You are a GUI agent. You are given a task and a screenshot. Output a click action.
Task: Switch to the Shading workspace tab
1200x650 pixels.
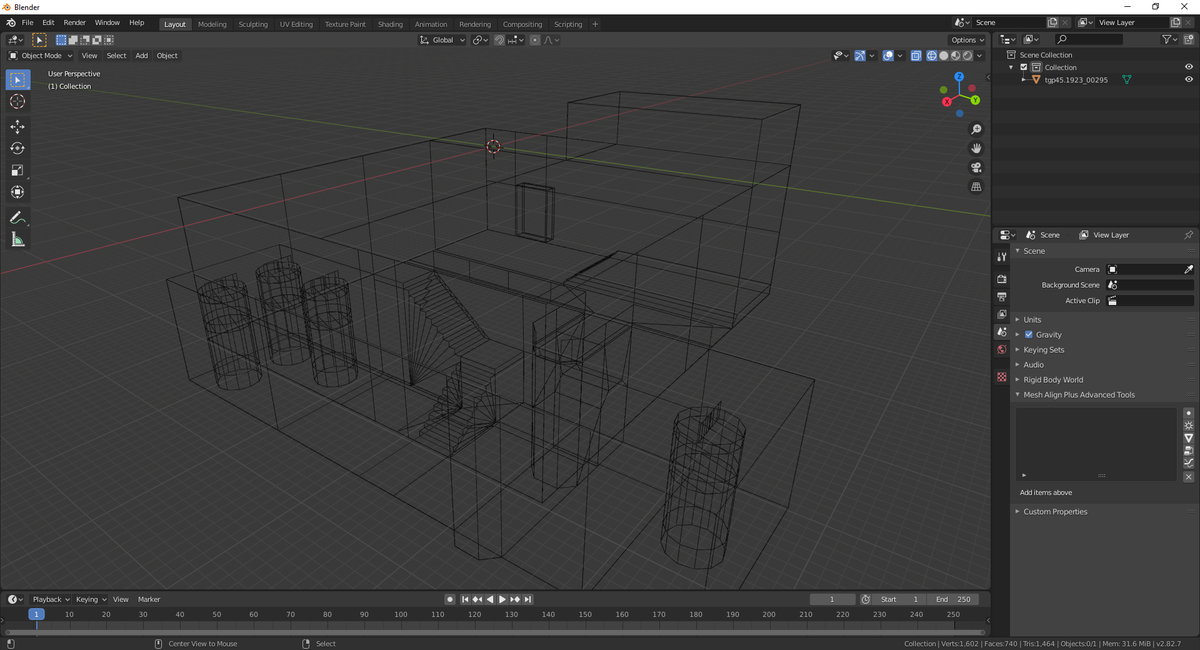pos(390,24)
